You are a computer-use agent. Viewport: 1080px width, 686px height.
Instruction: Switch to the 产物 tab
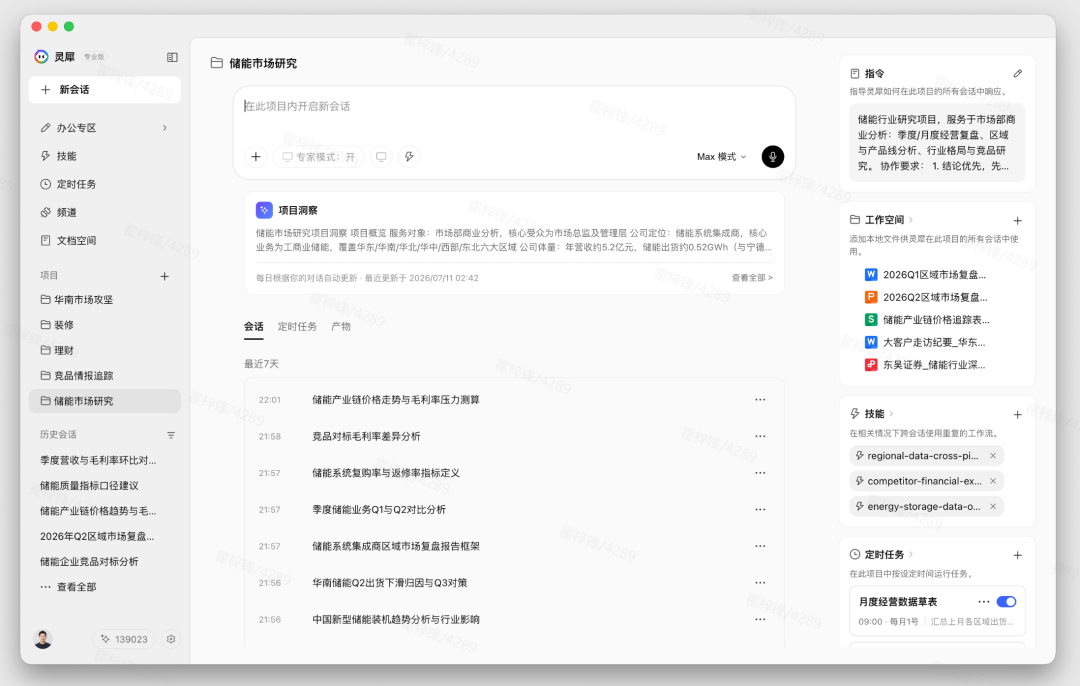341,326
